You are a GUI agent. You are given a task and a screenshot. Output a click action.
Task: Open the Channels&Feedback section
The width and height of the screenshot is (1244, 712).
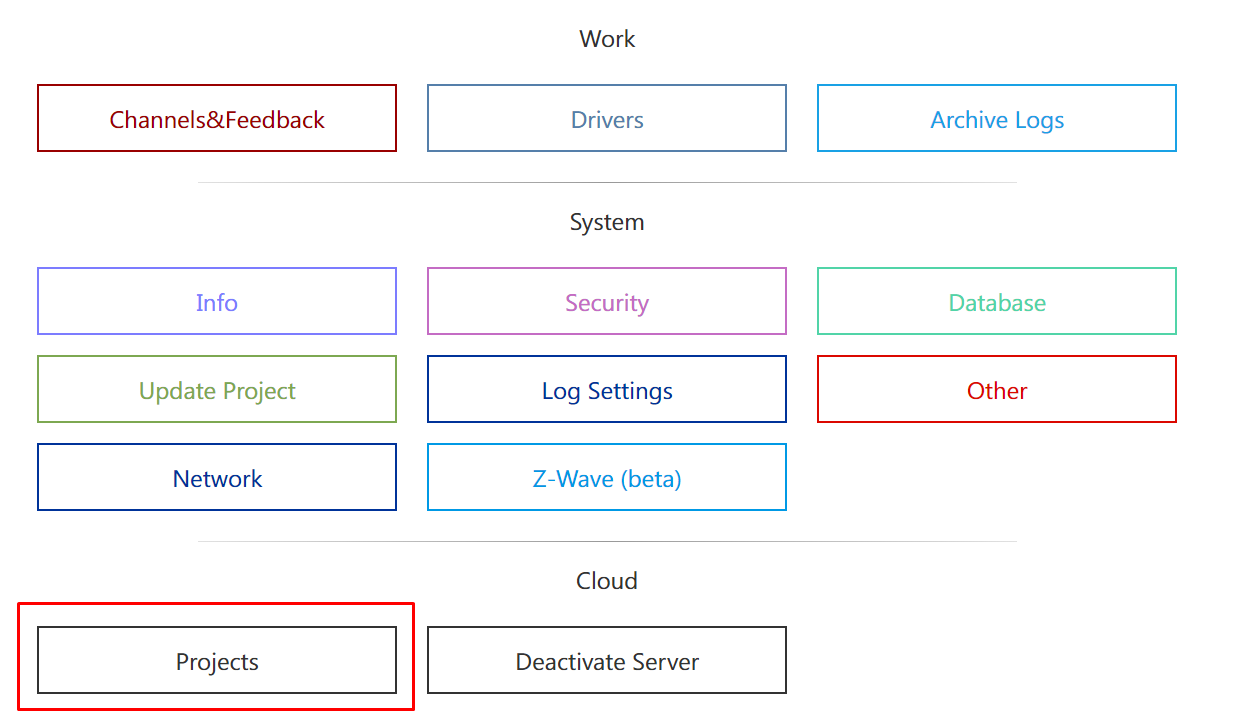217,119
